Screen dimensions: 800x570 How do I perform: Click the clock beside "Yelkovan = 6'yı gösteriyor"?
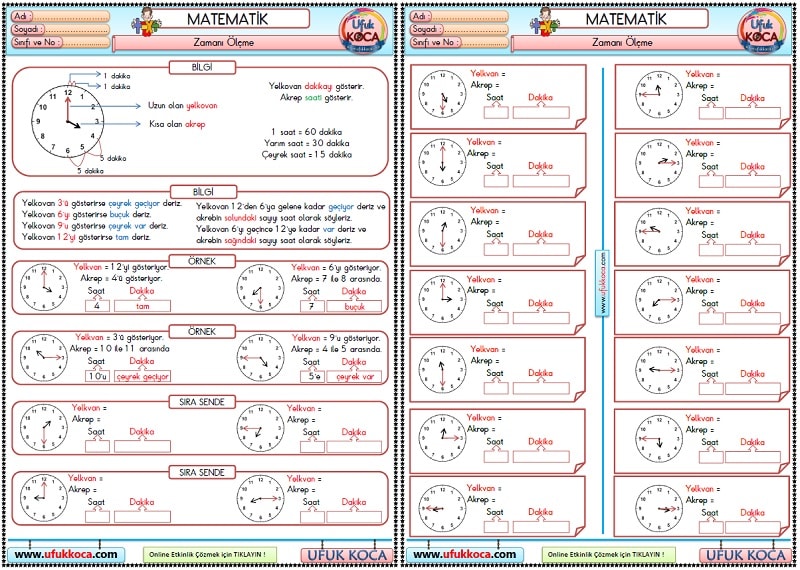point(261,288)
